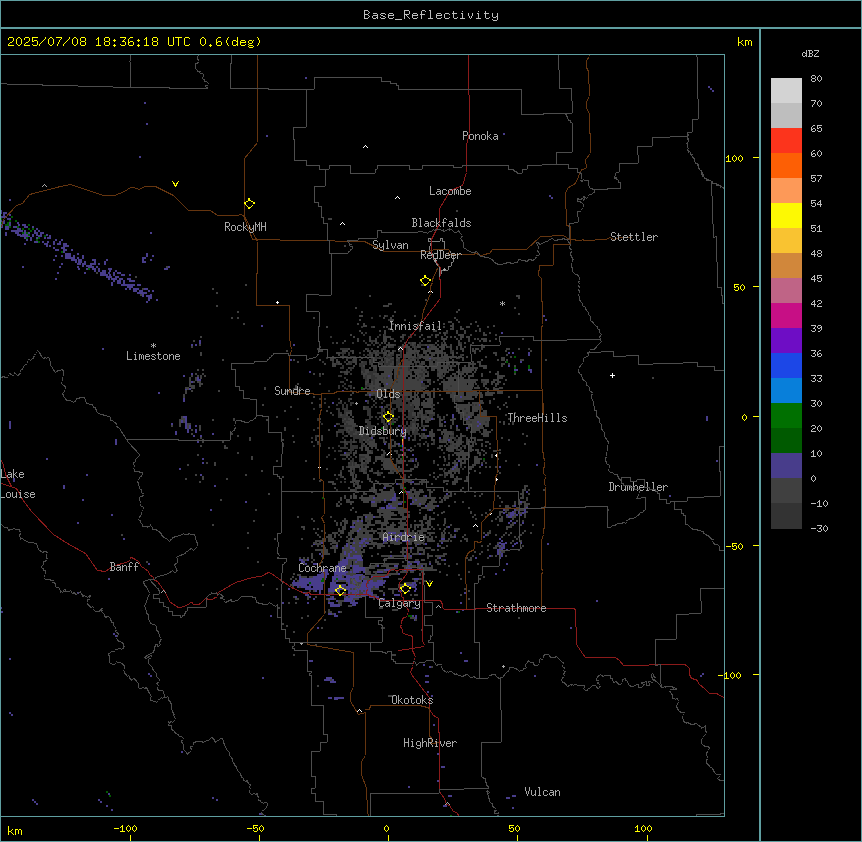This screenshot has width=862, height=842.
Task: Select the orange 57-60 dBZ swatch
Action: (786, 165)
